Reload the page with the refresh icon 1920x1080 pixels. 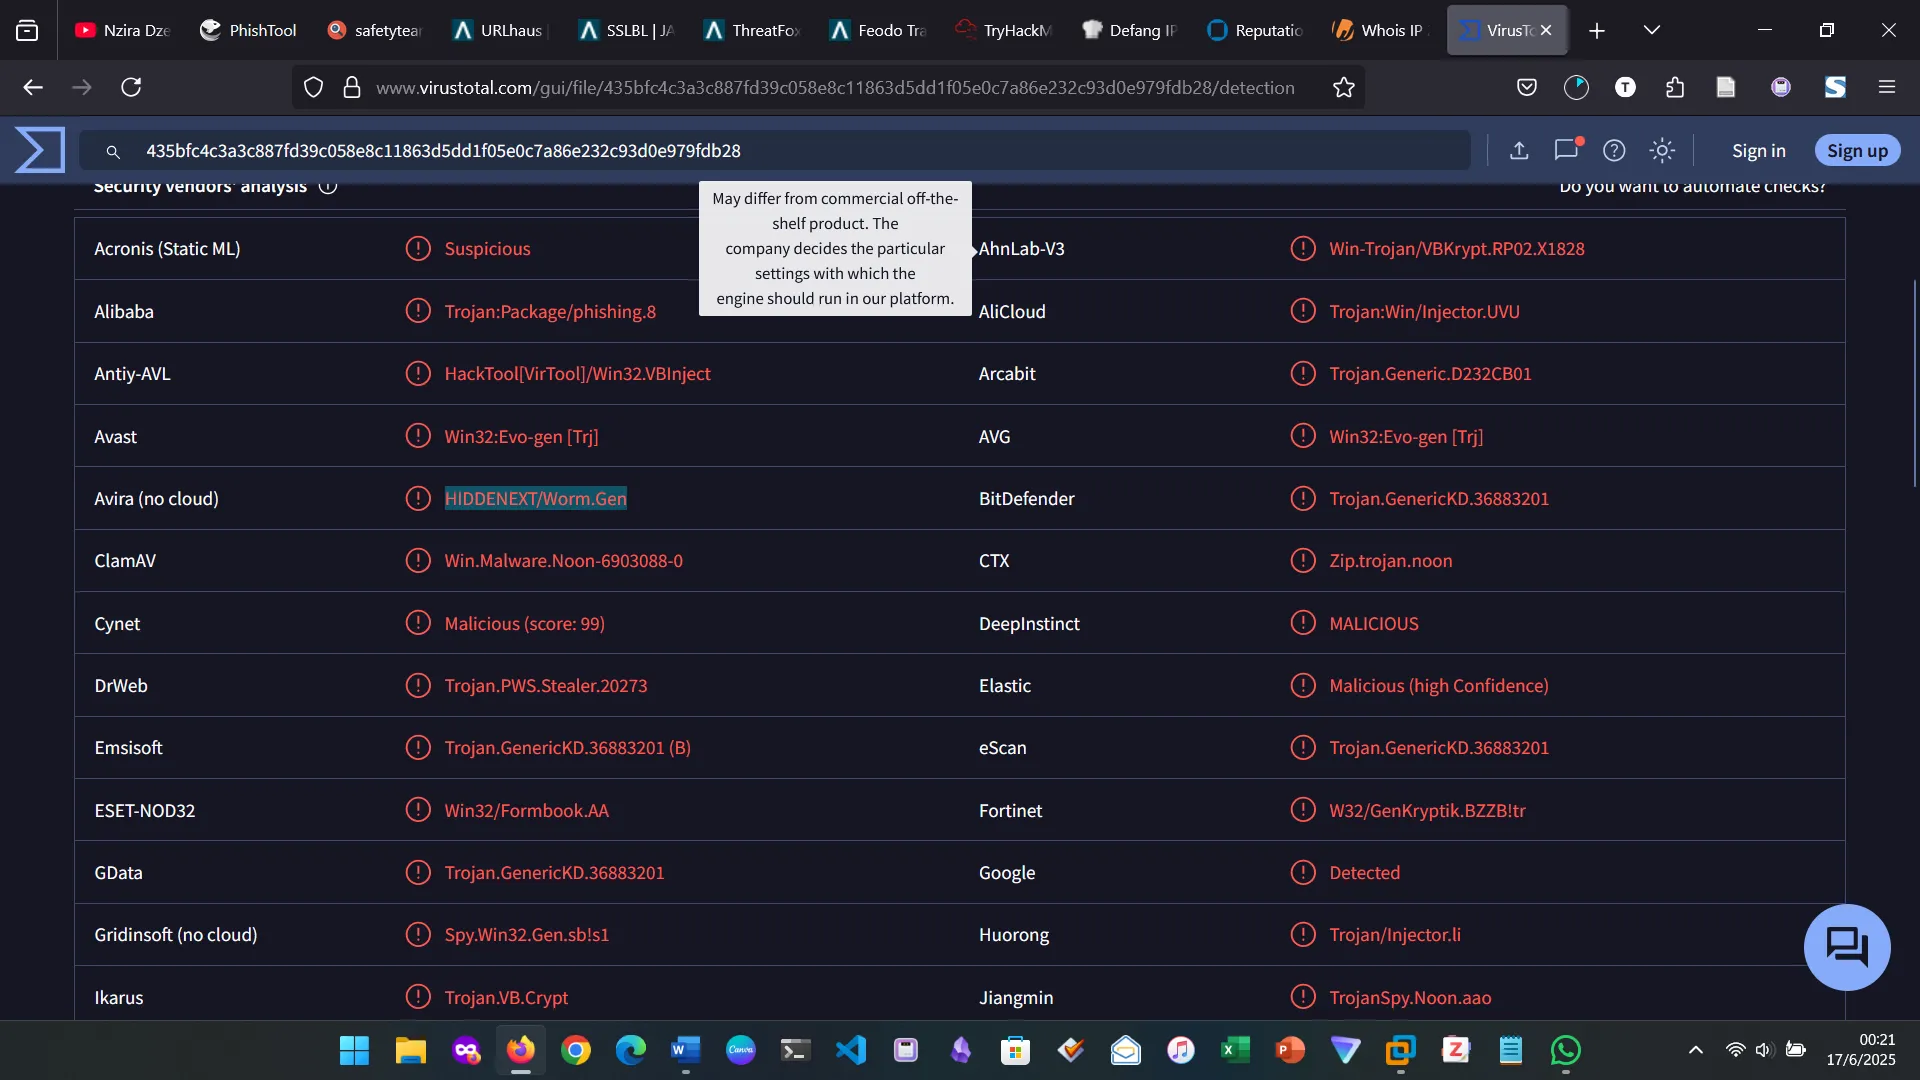click(131, 87)
